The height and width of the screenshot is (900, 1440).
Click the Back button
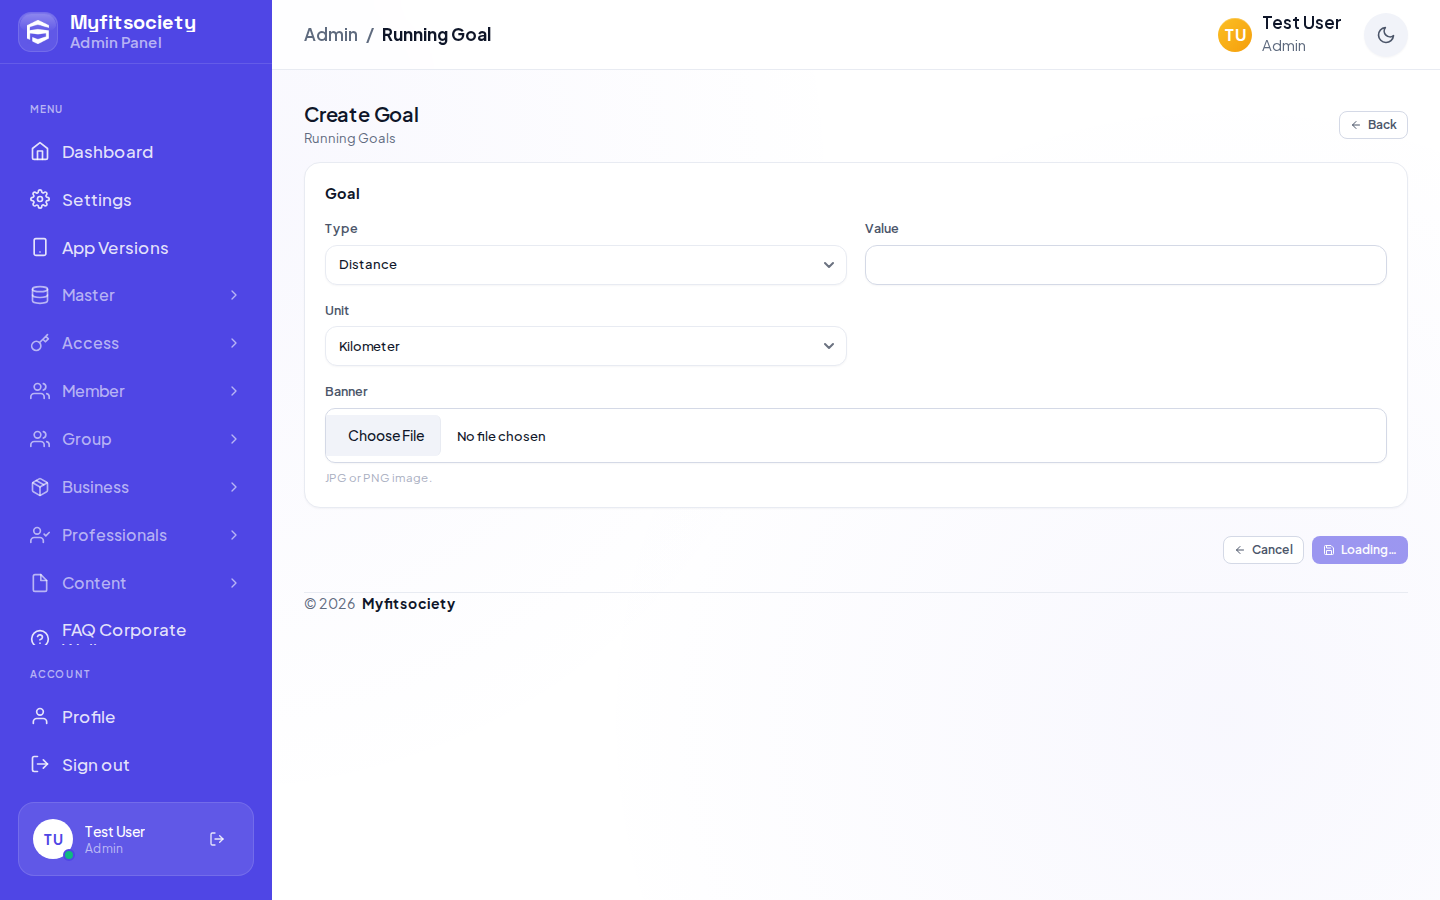(1373, 125)
